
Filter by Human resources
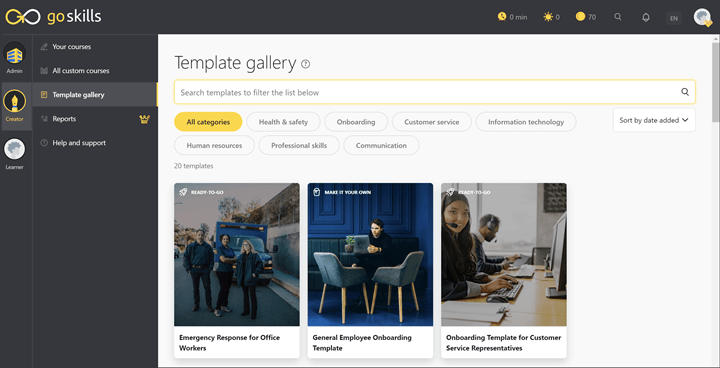click(214, 145)
